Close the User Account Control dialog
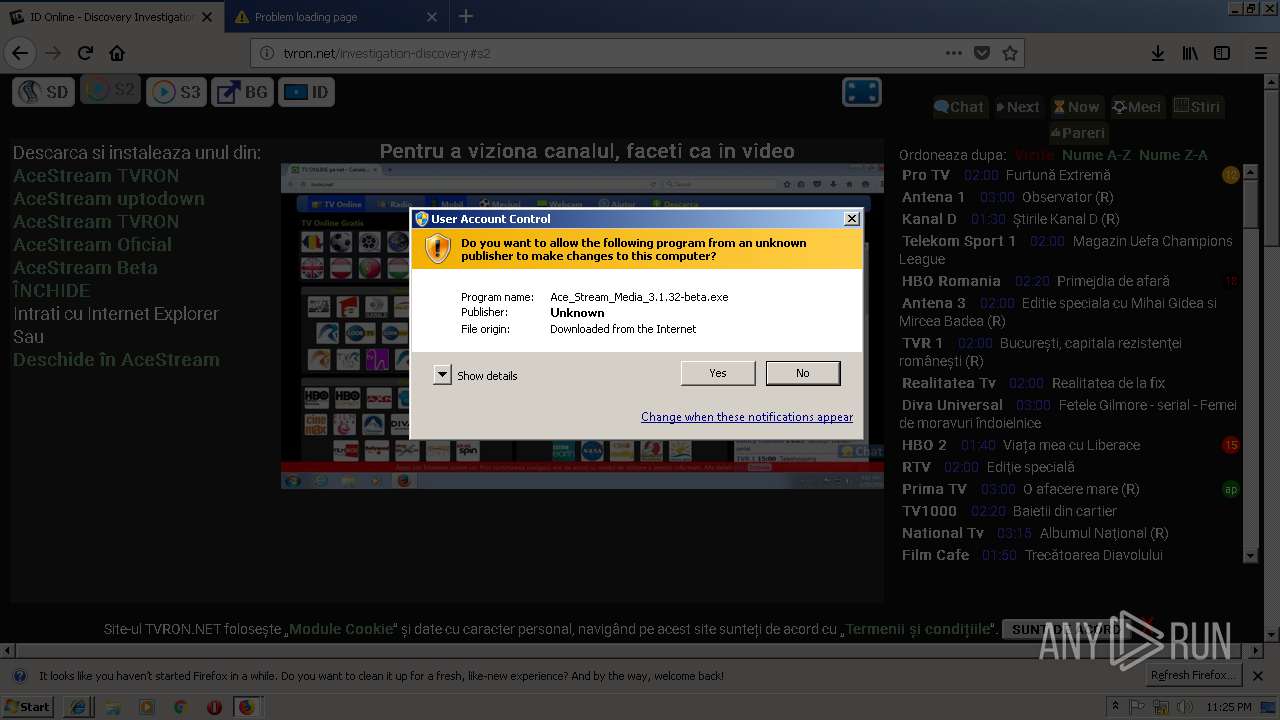The image size is (1280, 720). click(x=852, y=219)
